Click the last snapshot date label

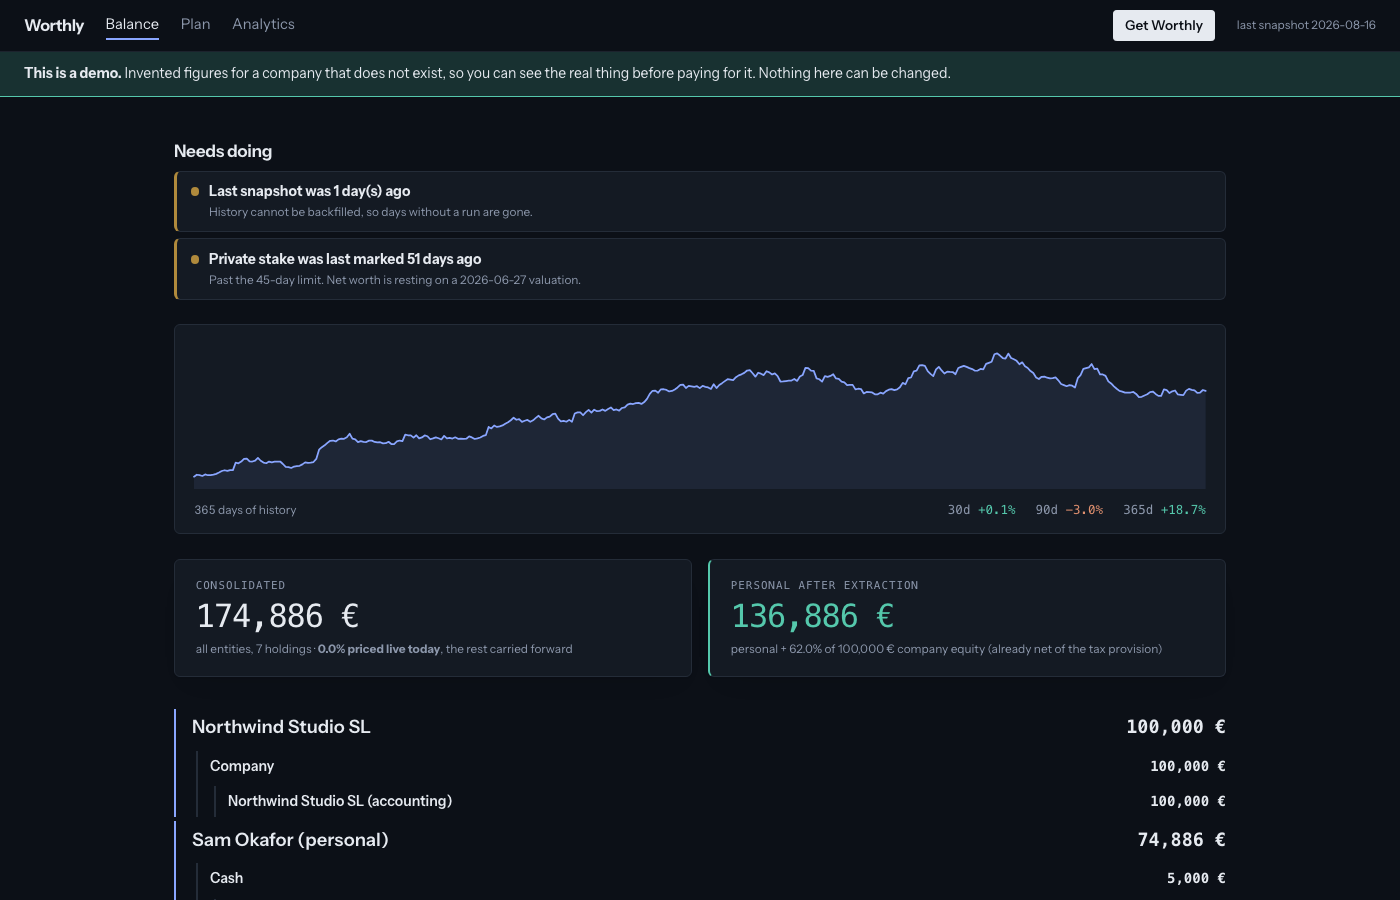click(x=1306, y=25)
